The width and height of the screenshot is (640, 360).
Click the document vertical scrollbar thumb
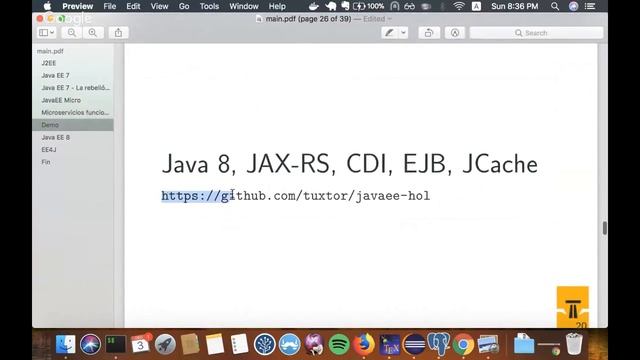click(x=604, y=228)
